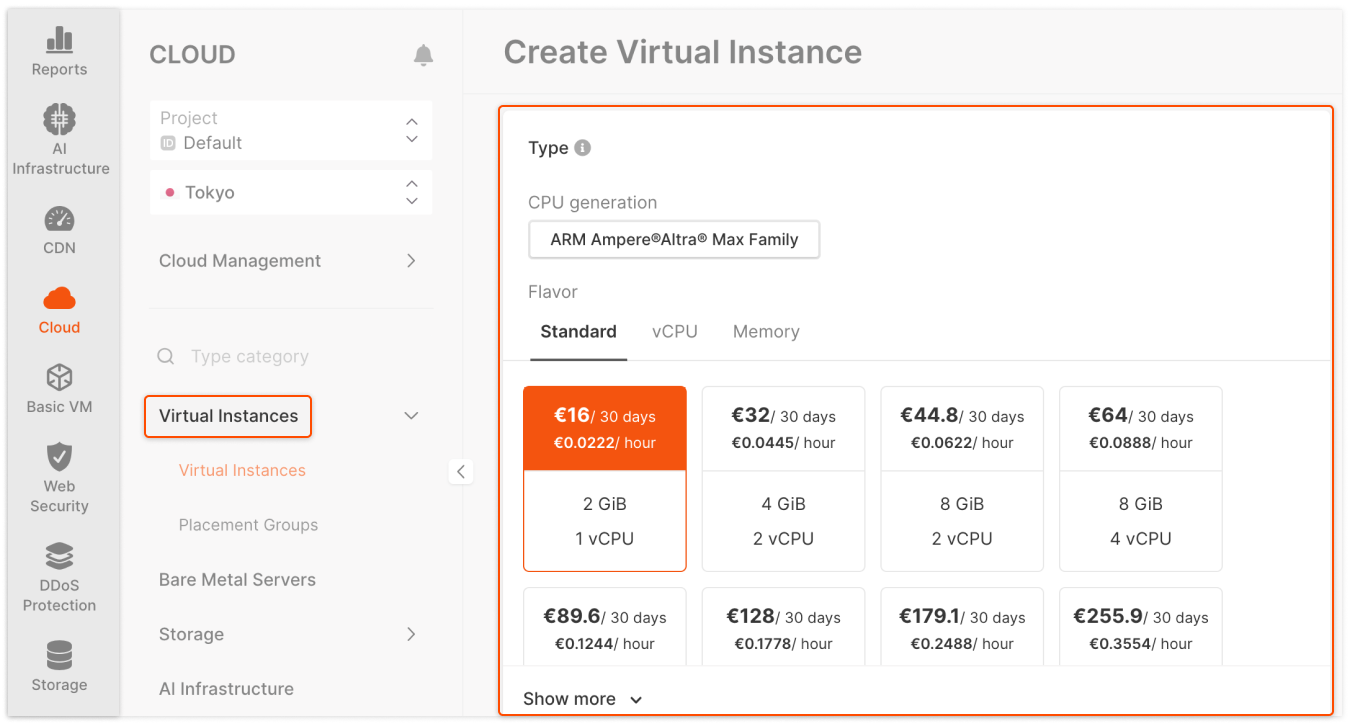Image resolution: width=1350 pixels, height=726 pixels.
Task: Open the Virtual Instances sub-item link
Action: tap(242, 470)
